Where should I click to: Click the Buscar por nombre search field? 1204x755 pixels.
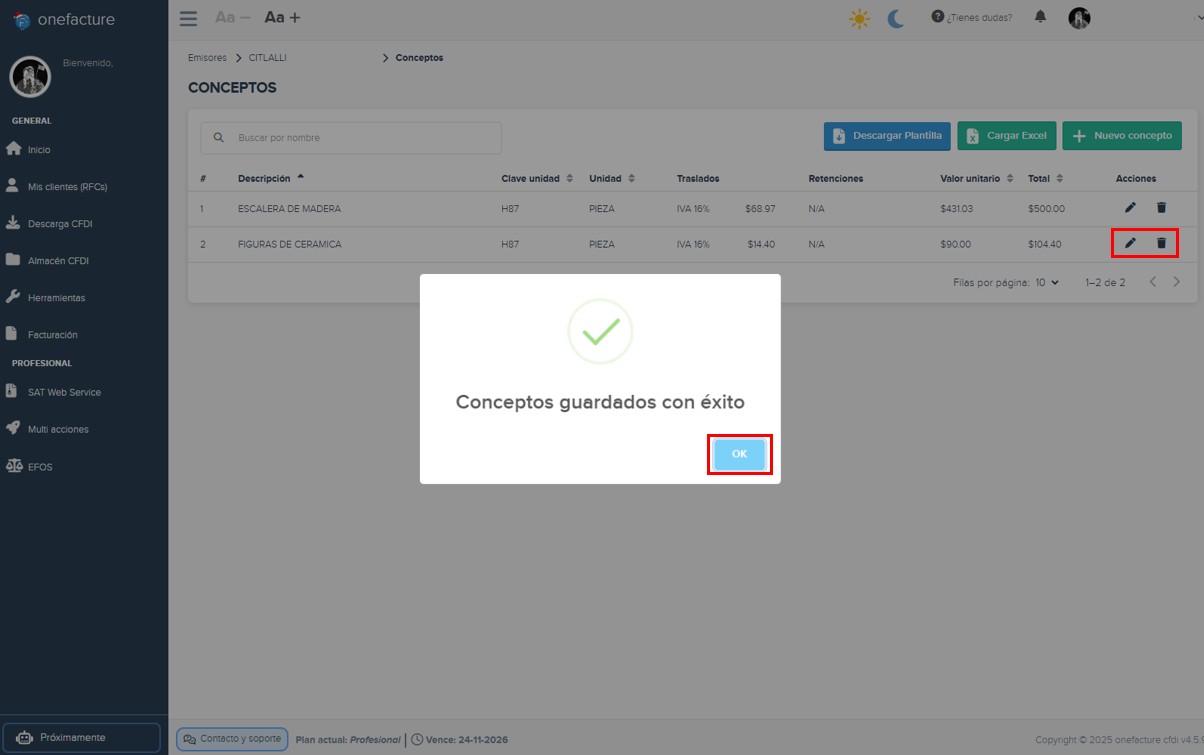[x=349, y=136]
